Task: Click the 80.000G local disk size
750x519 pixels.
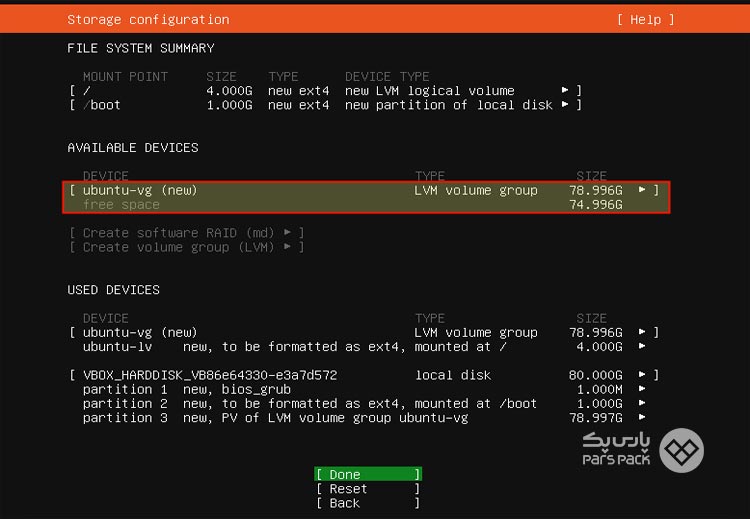Action: coord(596,375)
